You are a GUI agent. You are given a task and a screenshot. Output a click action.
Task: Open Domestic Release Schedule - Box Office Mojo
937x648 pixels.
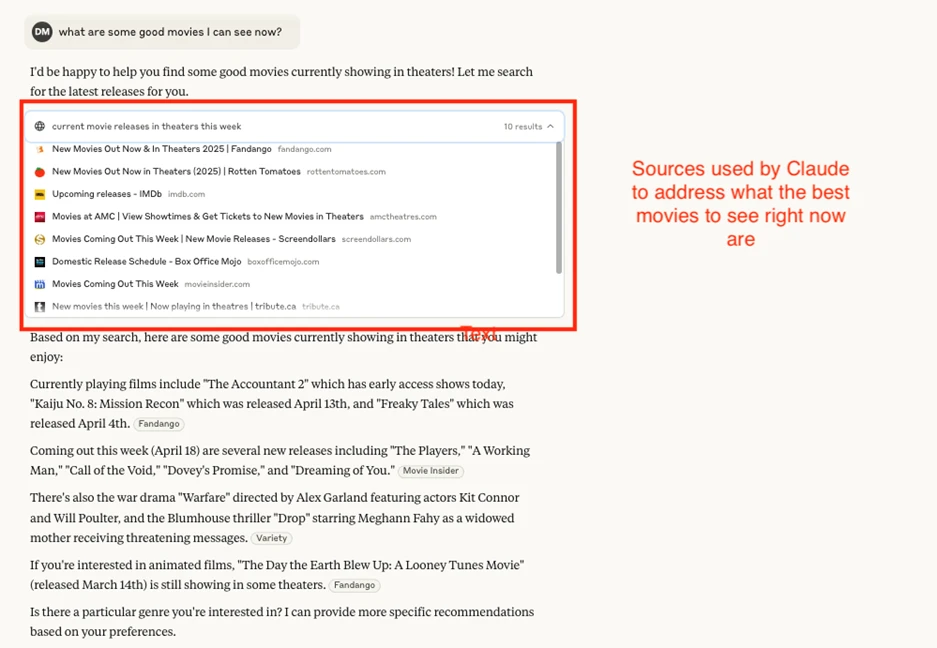point(146,261)
